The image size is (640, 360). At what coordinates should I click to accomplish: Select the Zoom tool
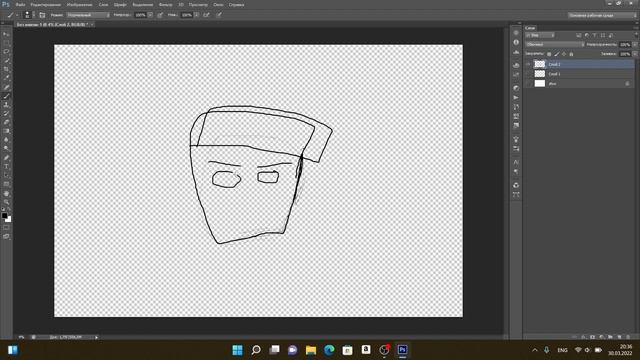pos(6,202)
